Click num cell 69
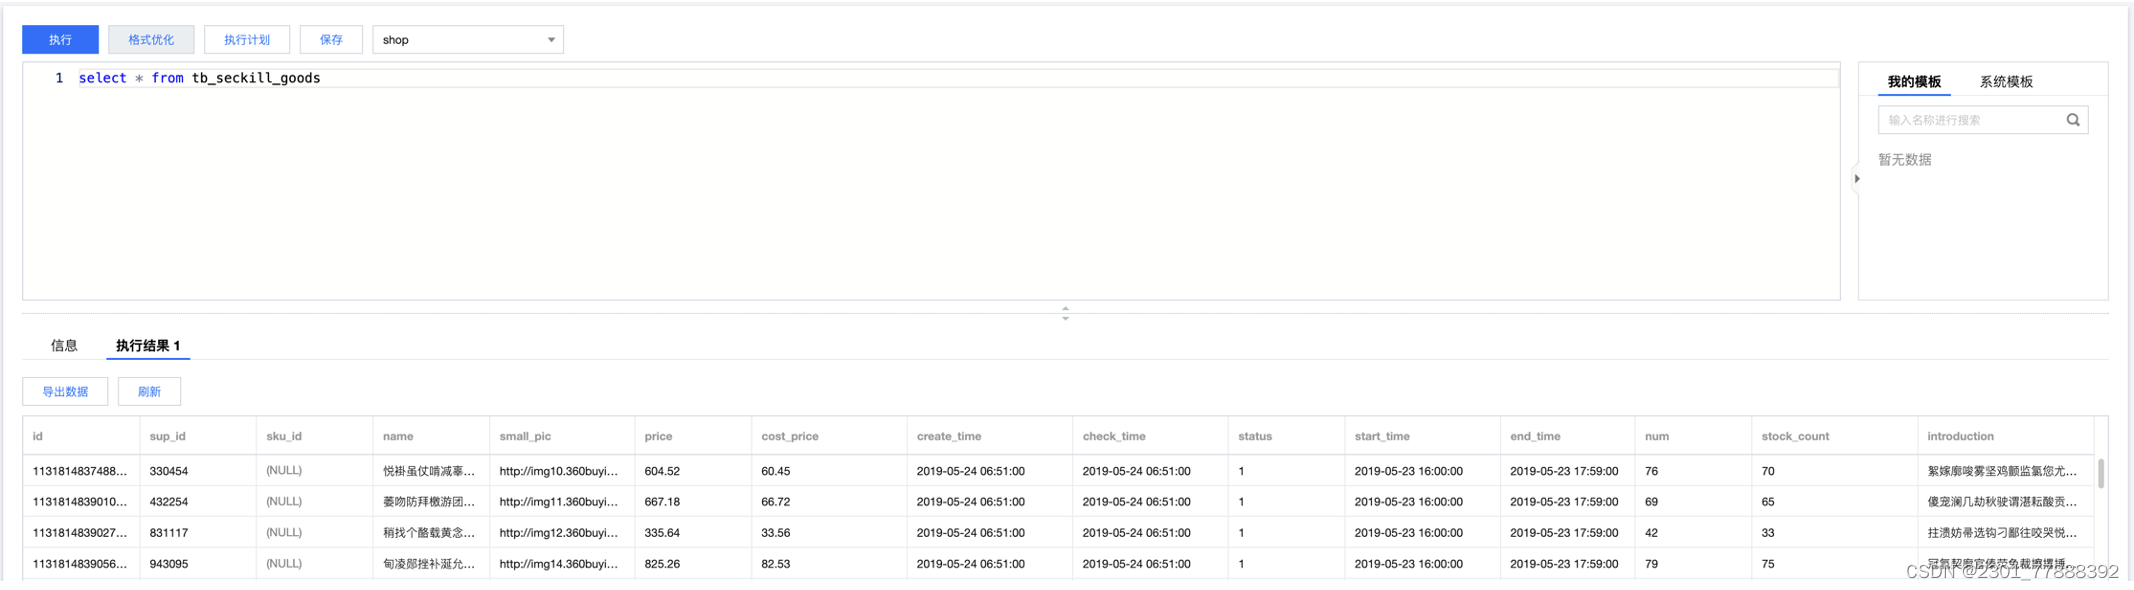Screen dimensions: 2134x590 [1693, 502]
